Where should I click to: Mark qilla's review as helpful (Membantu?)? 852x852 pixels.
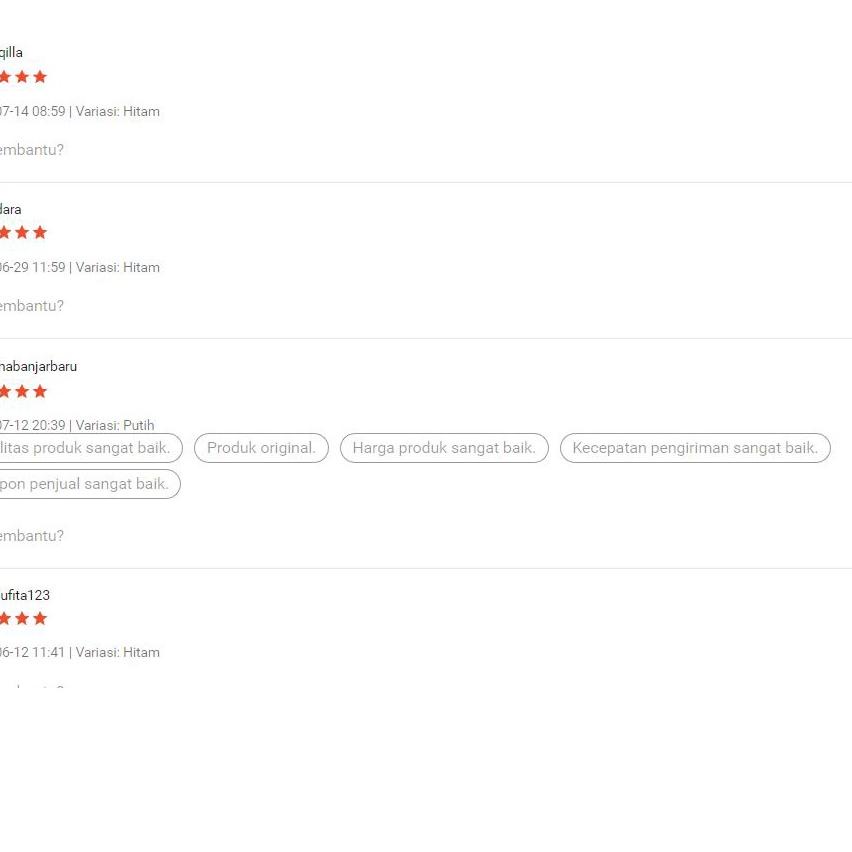coord(32,150)
